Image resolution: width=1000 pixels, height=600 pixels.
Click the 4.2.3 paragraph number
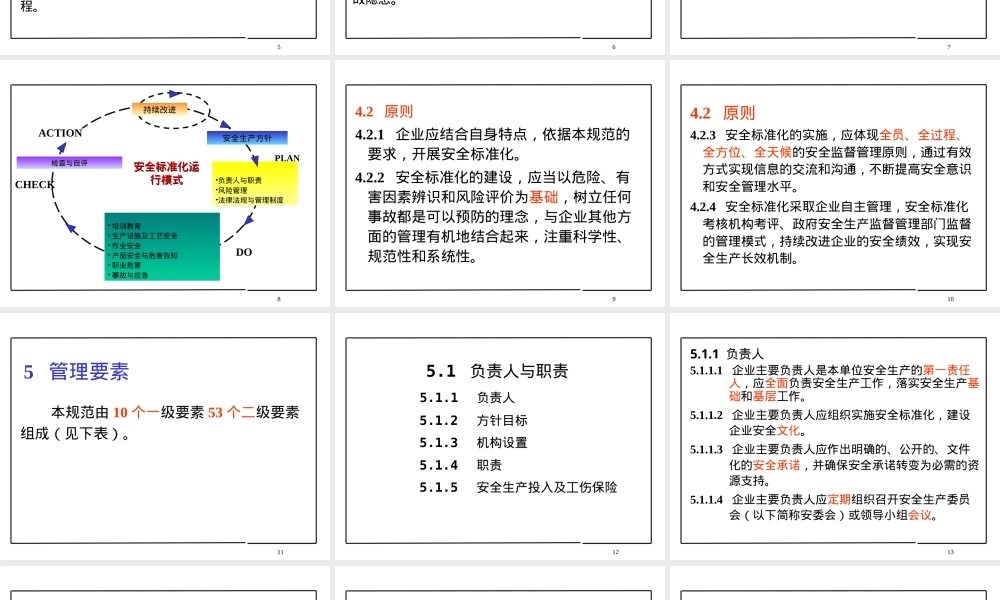[703, 135]
